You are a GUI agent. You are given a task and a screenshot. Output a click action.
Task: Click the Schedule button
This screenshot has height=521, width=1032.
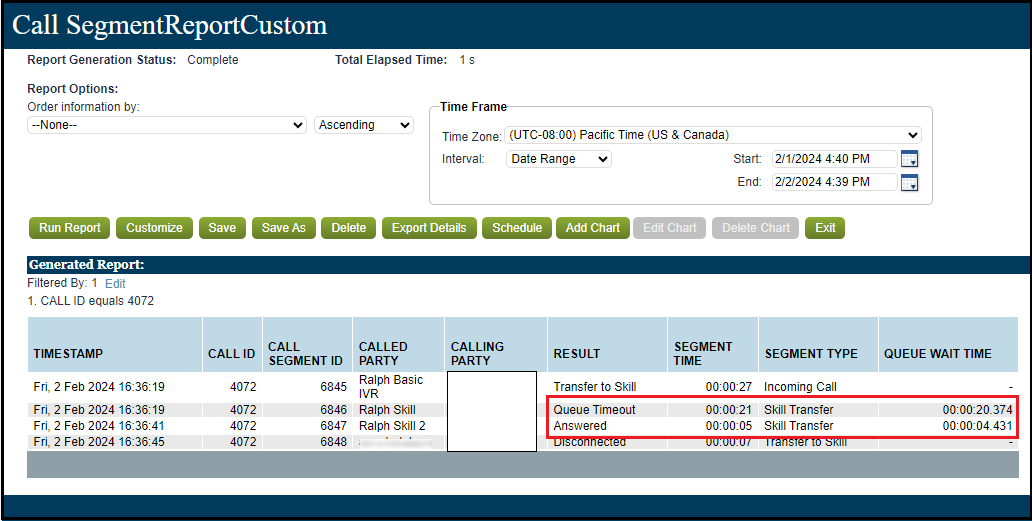click(517, 228)
